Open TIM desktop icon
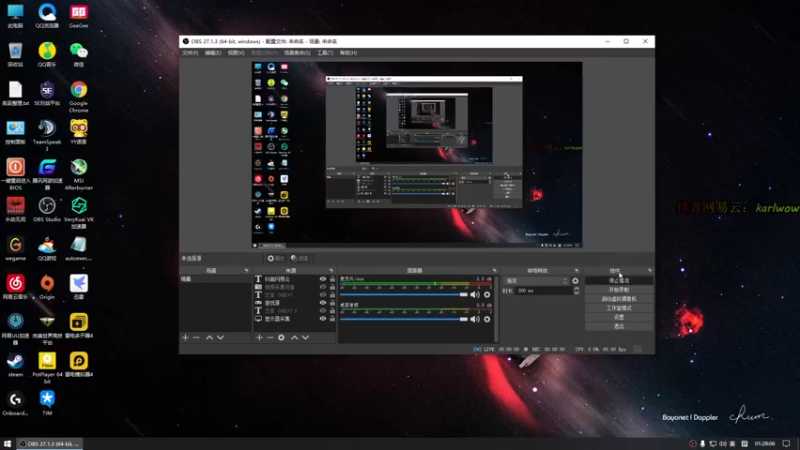800x450 pixels. click(47, 403)
